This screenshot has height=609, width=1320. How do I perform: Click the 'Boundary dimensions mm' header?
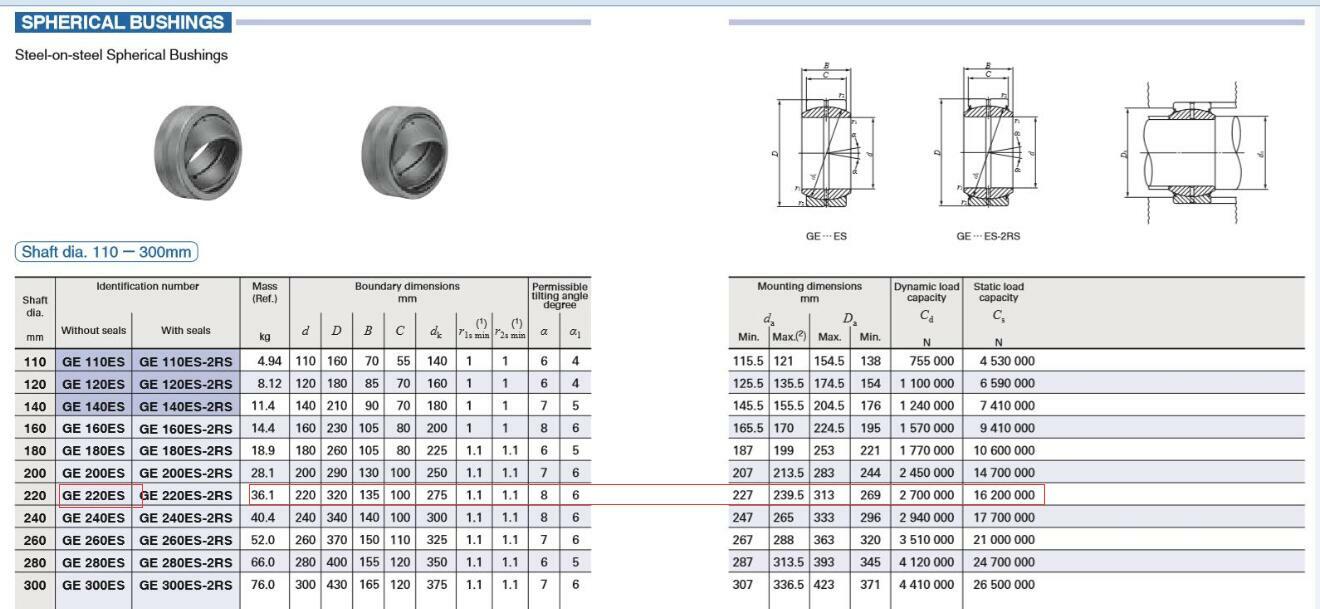[x=407, y=292]
